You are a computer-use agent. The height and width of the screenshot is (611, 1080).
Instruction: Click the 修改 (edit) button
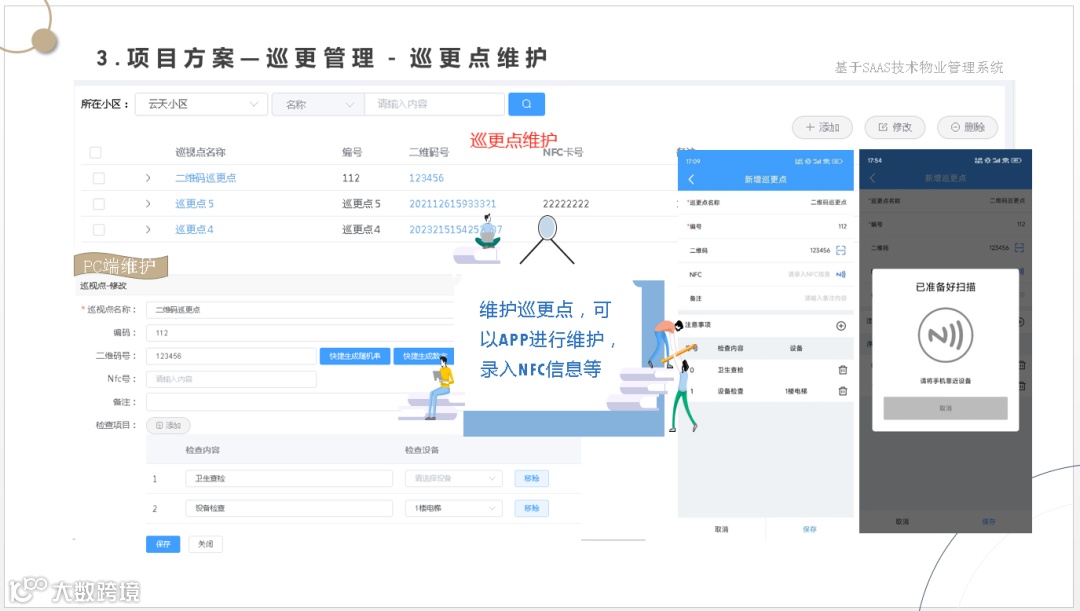(x=895, y=127)
